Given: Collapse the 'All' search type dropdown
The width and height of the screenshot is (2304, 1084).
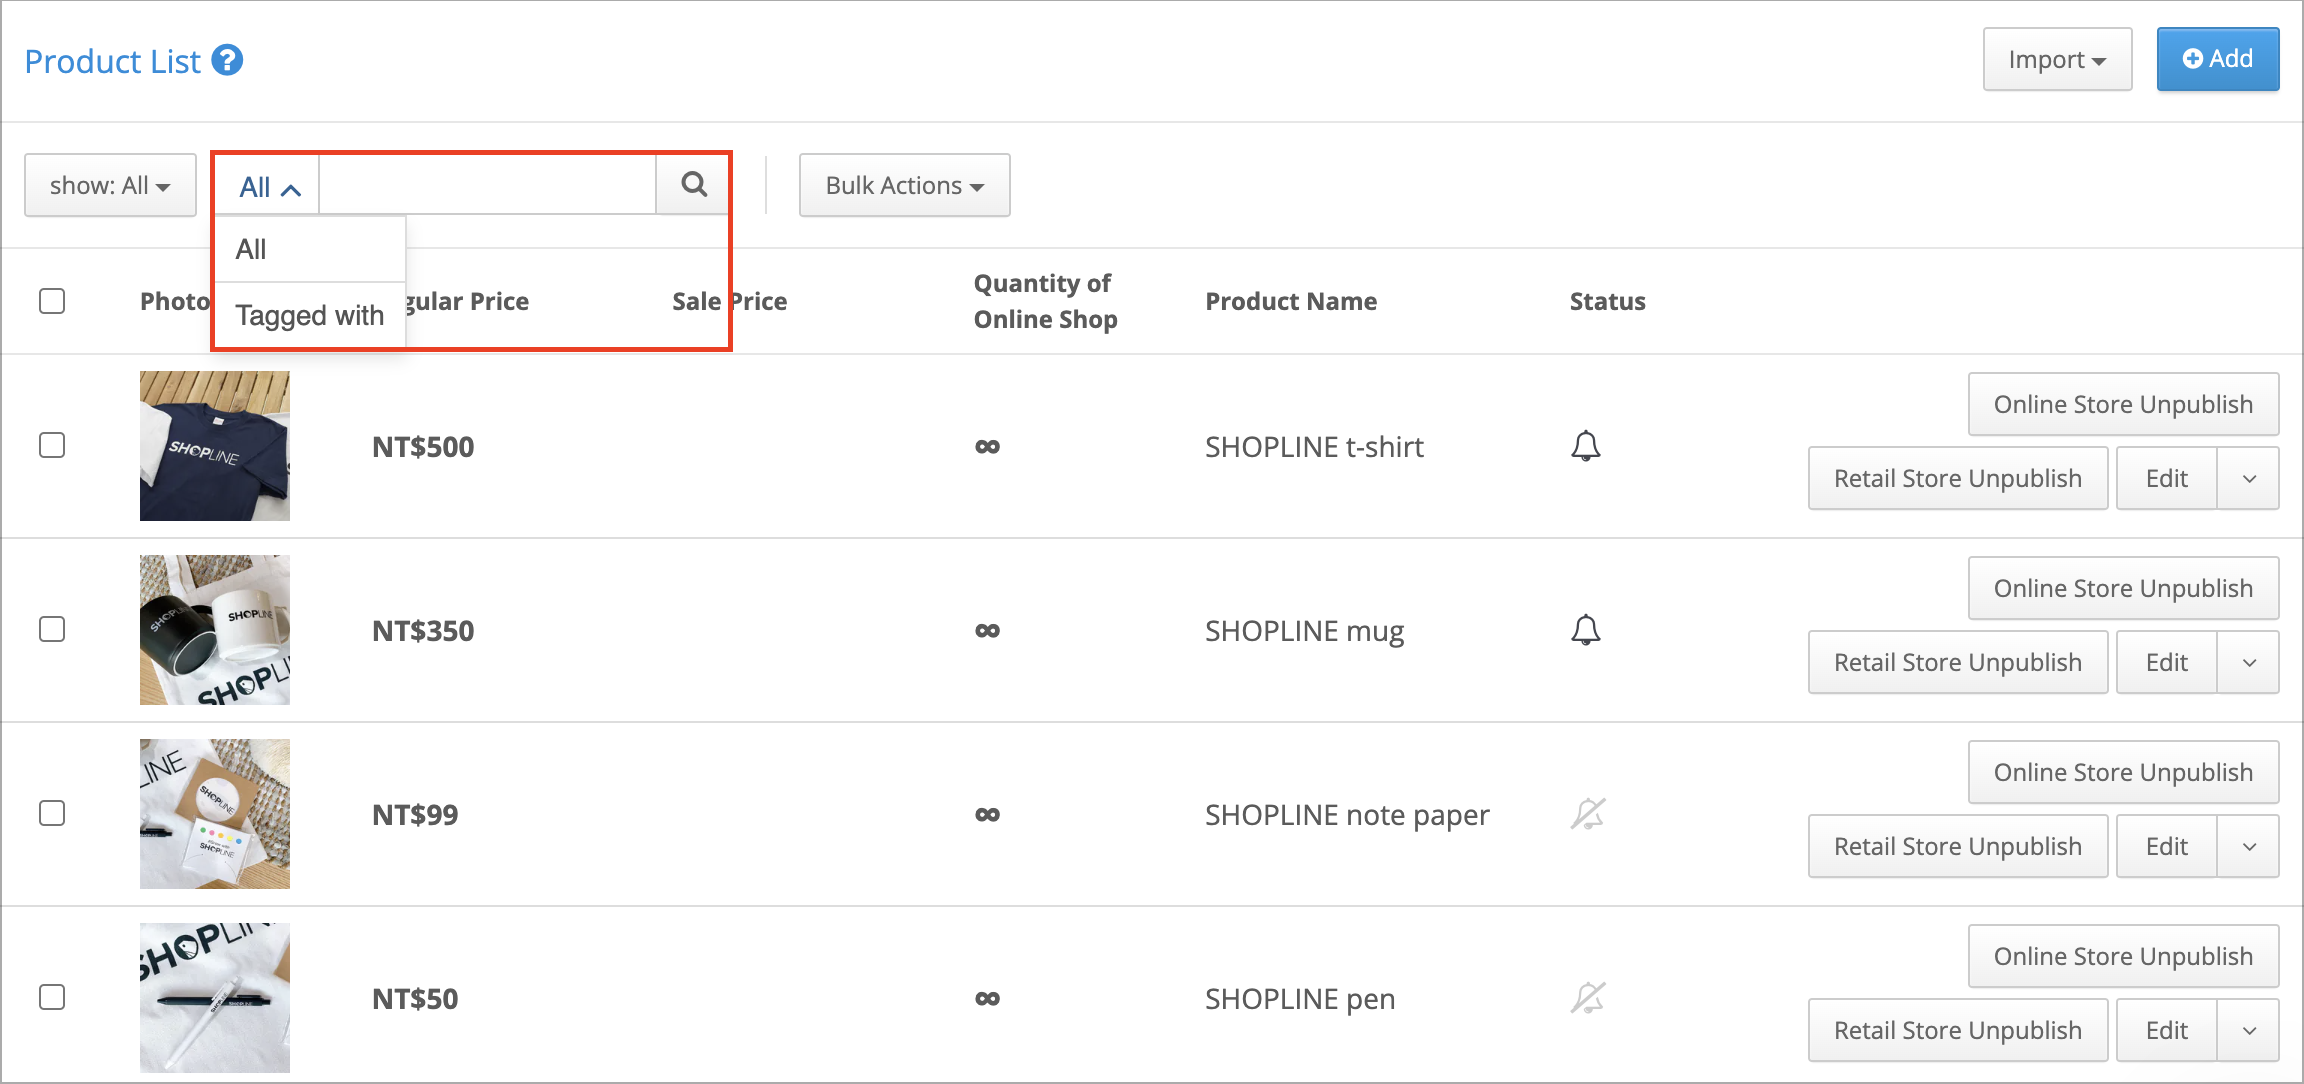Looking at the screenshot, I should (x=269, y=186).
